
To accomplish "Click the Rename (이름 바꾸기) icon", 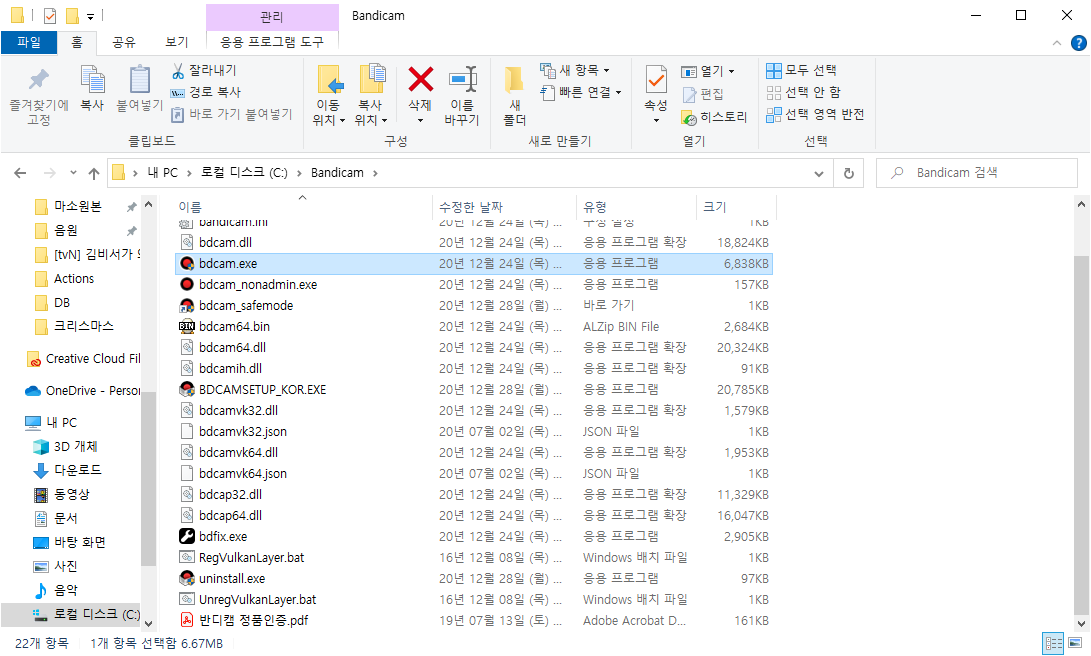I will [463, 79].
